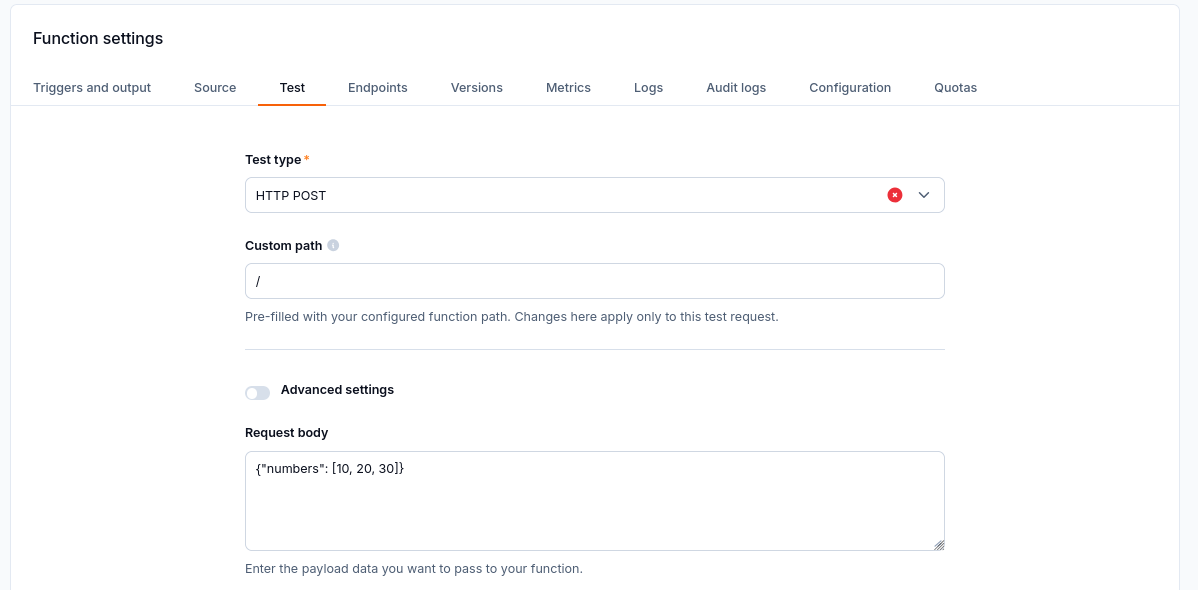Image resolution: width=1198 pixels, height=590 pixels.
Task: Click the Request body label
Action: click(x=287, y=433)
